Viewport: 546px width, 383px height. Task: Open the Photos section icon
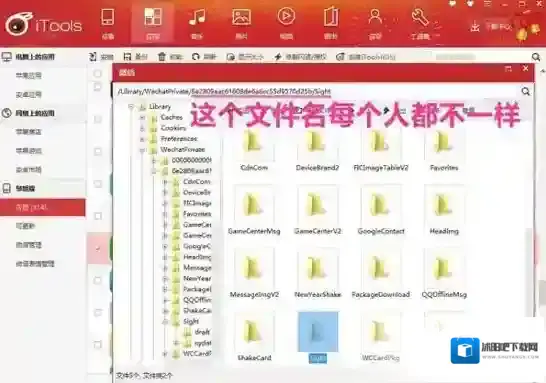point(241,23)
